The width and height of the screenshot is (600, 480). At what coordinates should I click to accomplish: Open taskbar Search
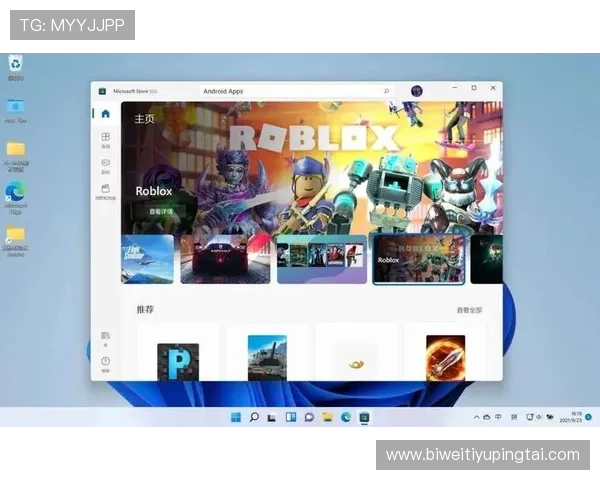254,417
